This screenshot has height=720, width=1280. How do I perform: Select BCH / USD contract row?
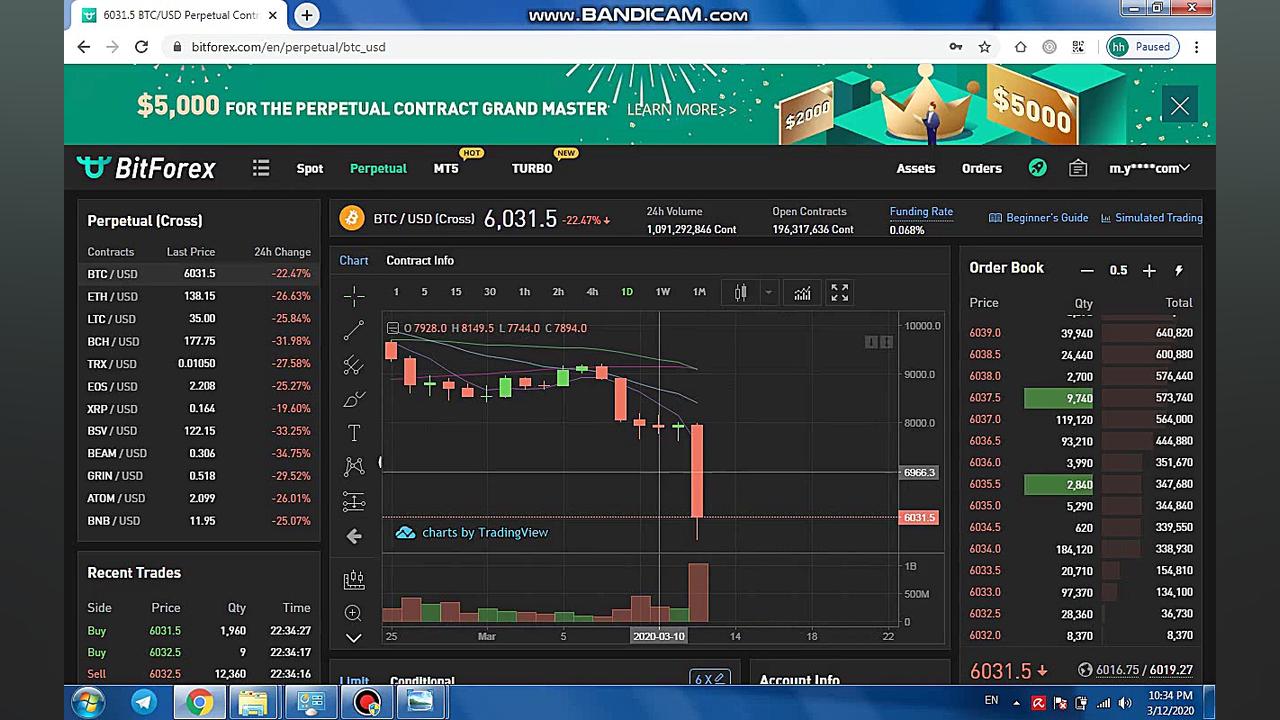point(199,341)
